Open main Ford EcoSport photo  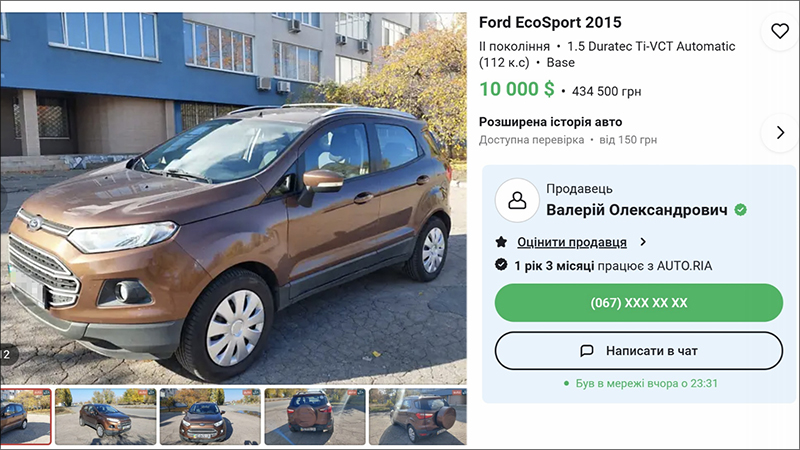(233, 198)
